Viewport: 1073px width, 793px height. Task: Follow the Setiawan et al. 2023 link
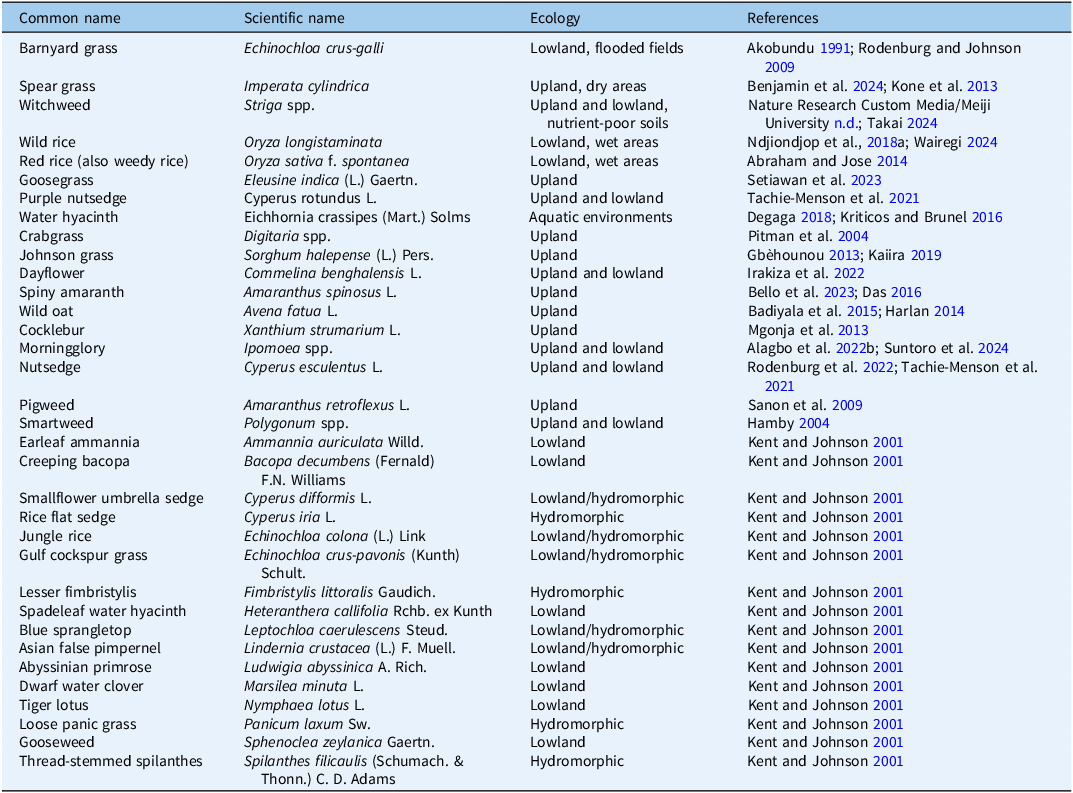click(866, 181)
